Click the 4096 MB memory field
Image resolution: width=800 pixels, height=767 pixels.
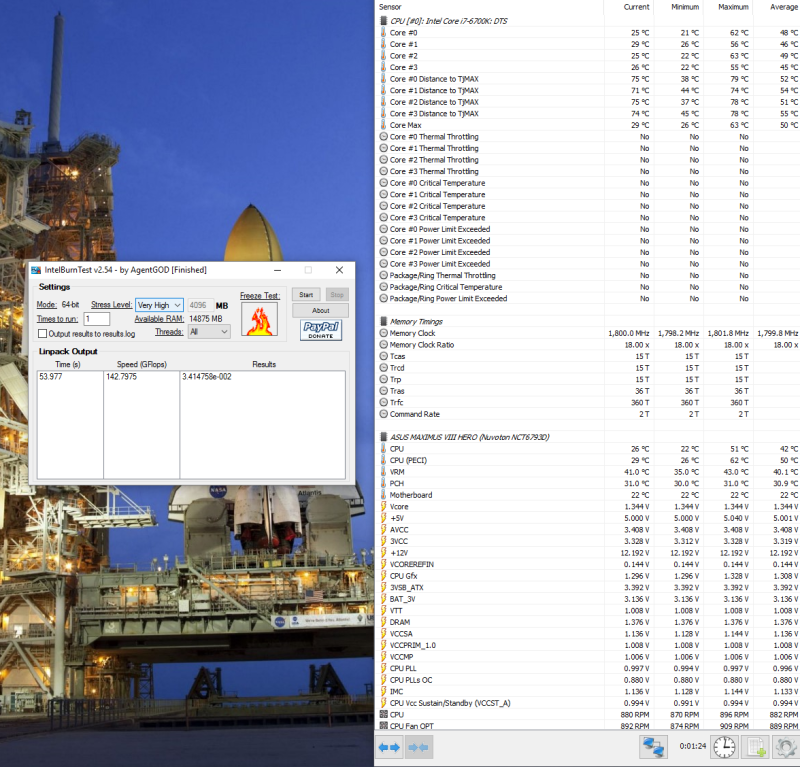pos(201,305)
